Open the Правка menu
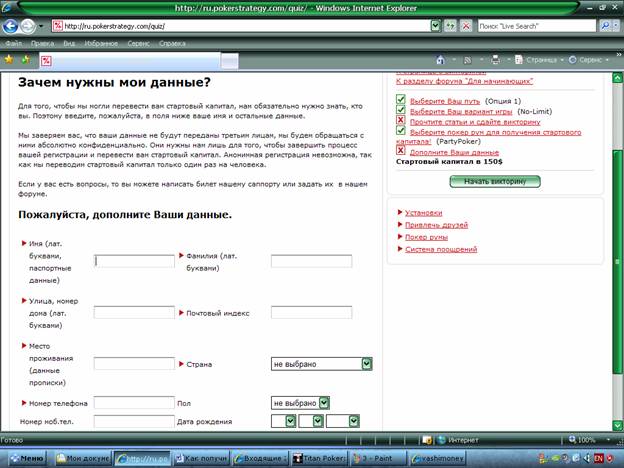The height and width of the screenshot is (468, 624). click(42, 43)
